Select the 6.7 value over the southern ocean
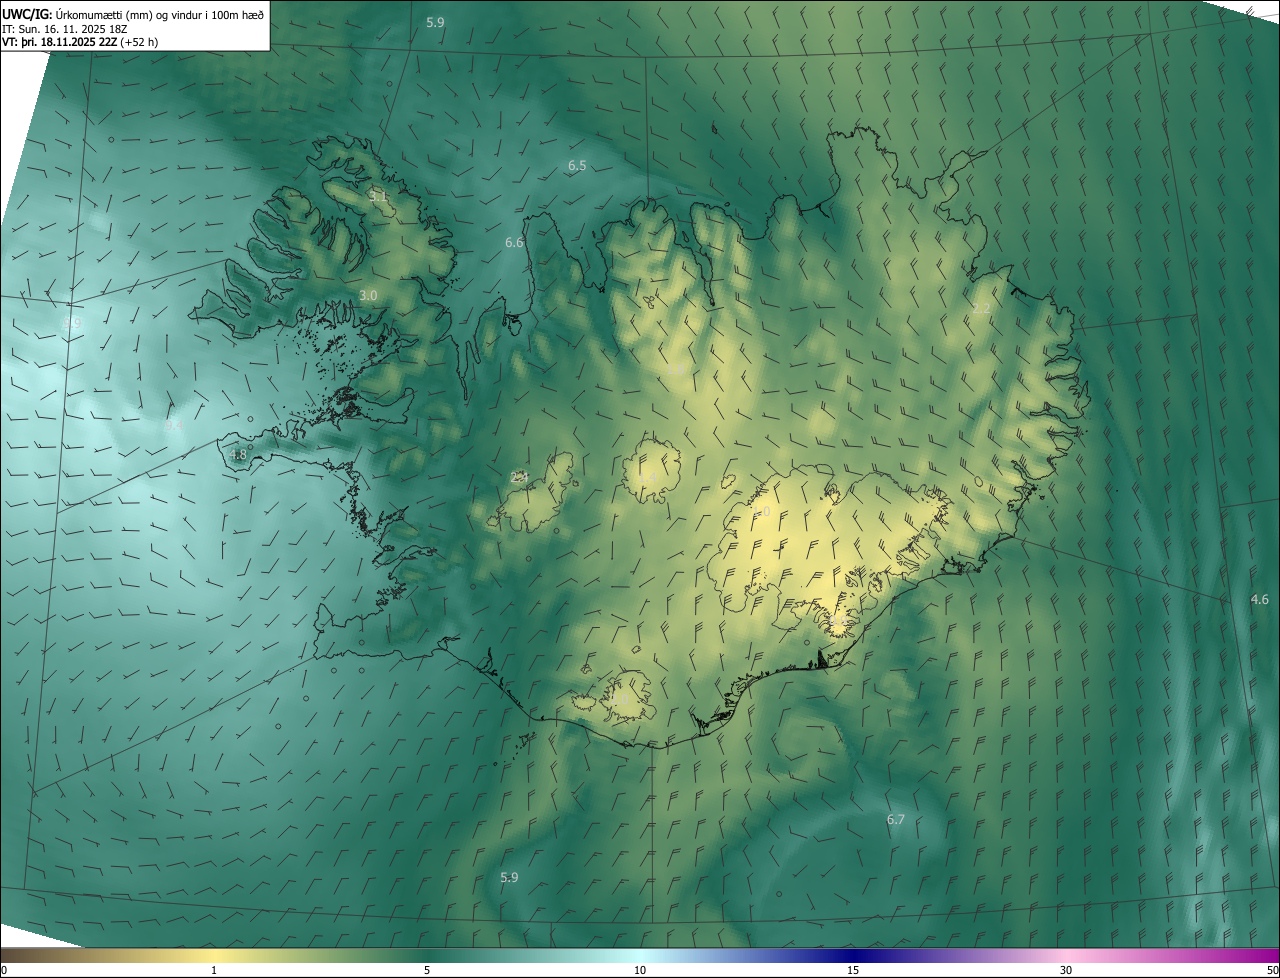This screenshot has width=1280, height=978. pyautogui.click(x=895, y=819)
